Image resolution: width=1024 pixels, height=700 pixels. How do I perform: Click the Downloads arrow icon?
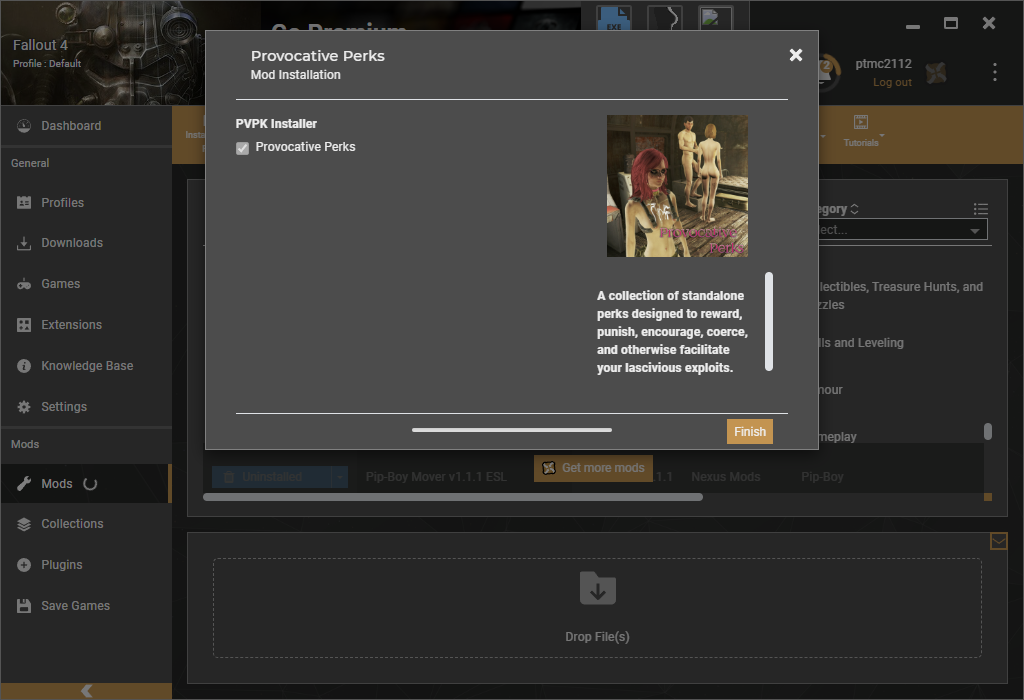(24, 244)
